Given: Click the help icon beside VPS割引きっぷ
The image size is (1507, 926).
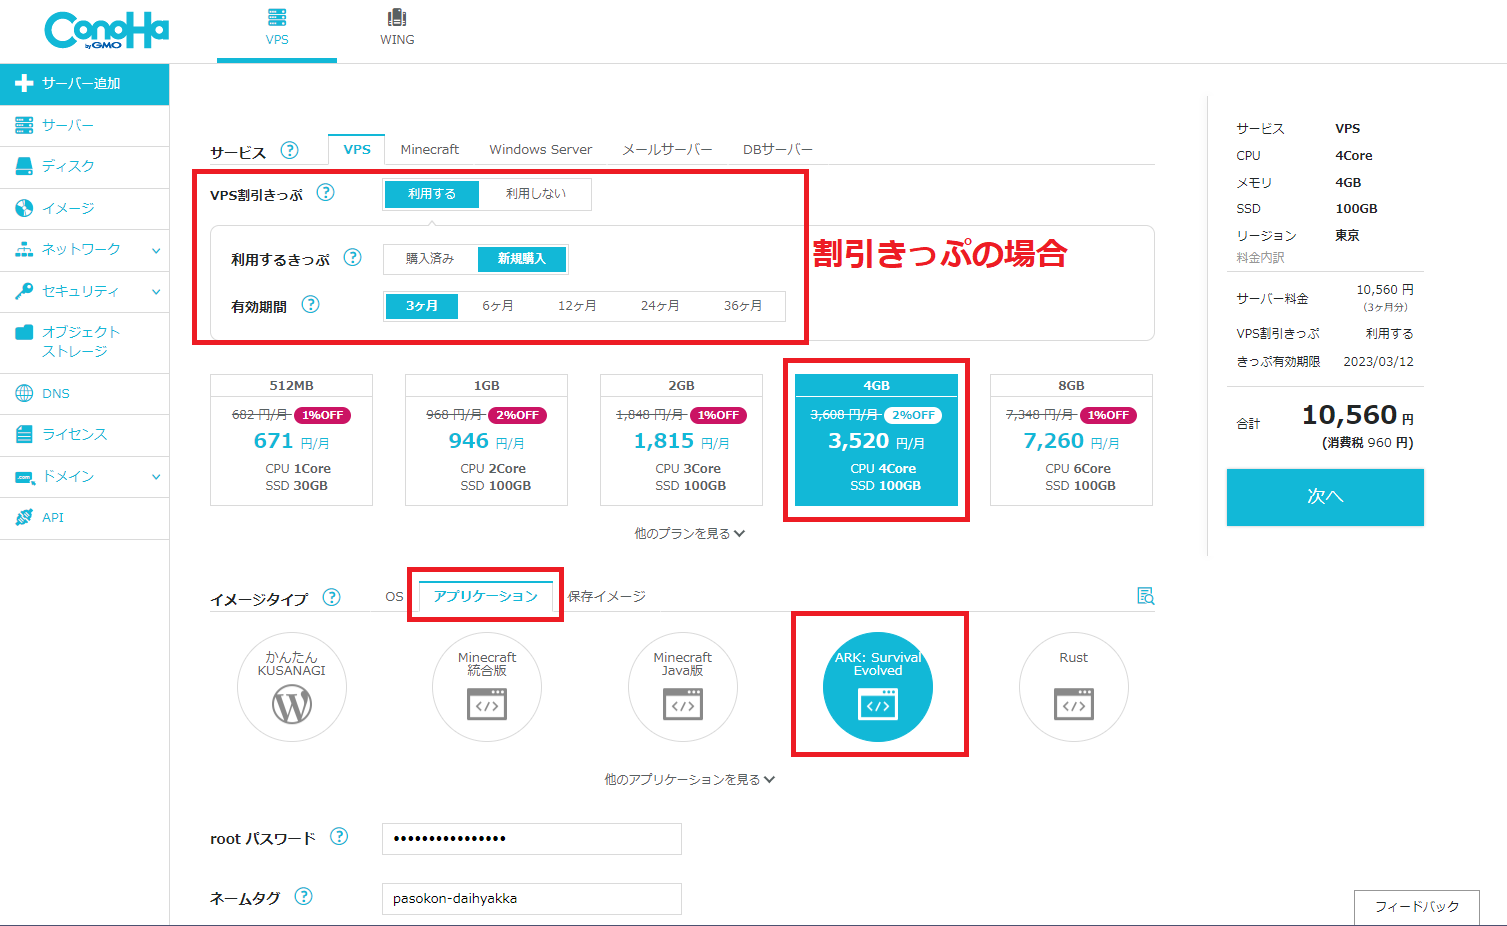Looking at the screenshot, I should [x=325, y=193].
